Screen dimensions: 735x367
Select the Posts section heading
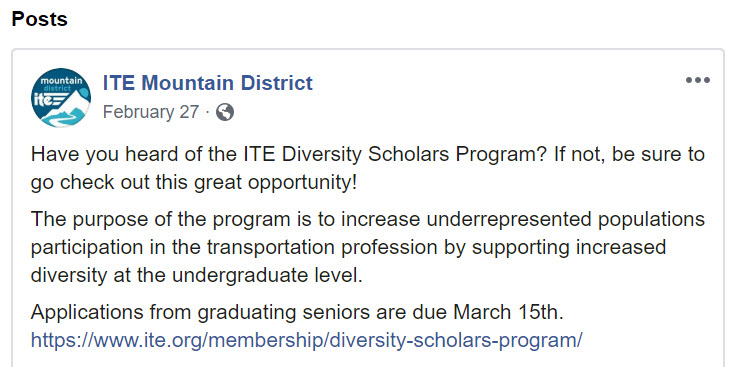pos(39,19)
